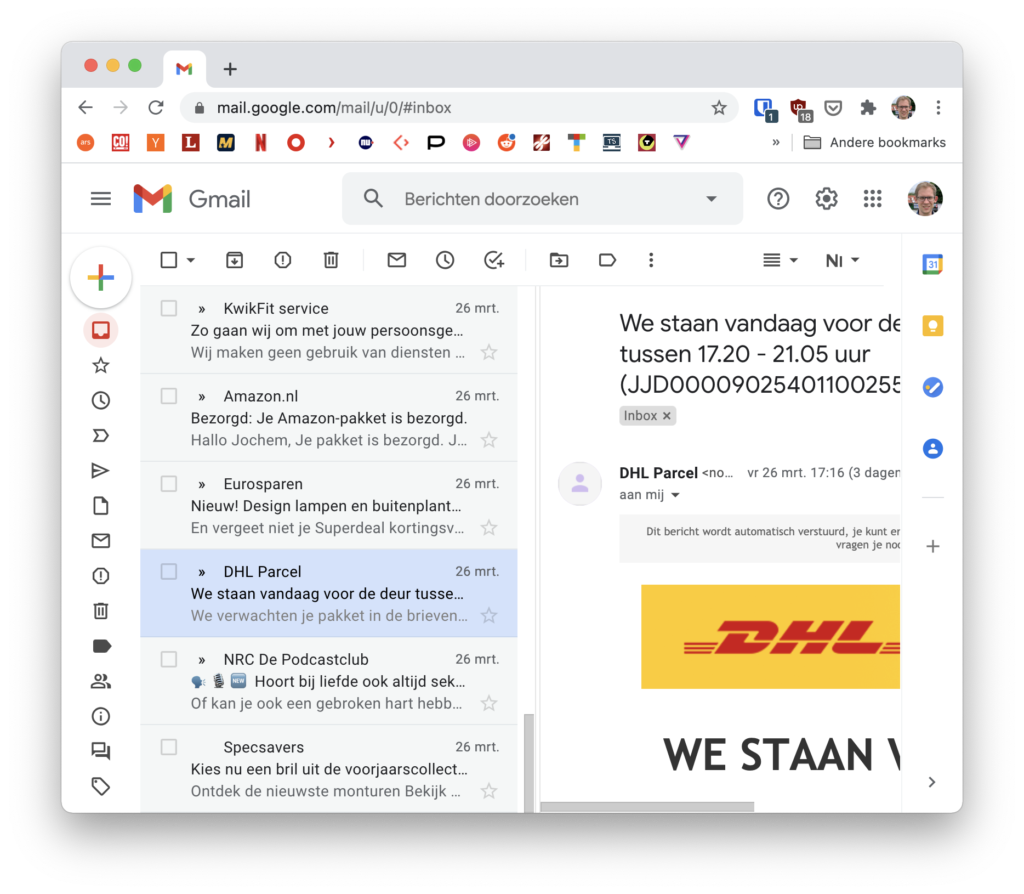Image resolution: width=1024 pixels, height=894 pixels.
Task: Expand the select-all checkbox dropdown arrow
Action: tap(191, 260)
